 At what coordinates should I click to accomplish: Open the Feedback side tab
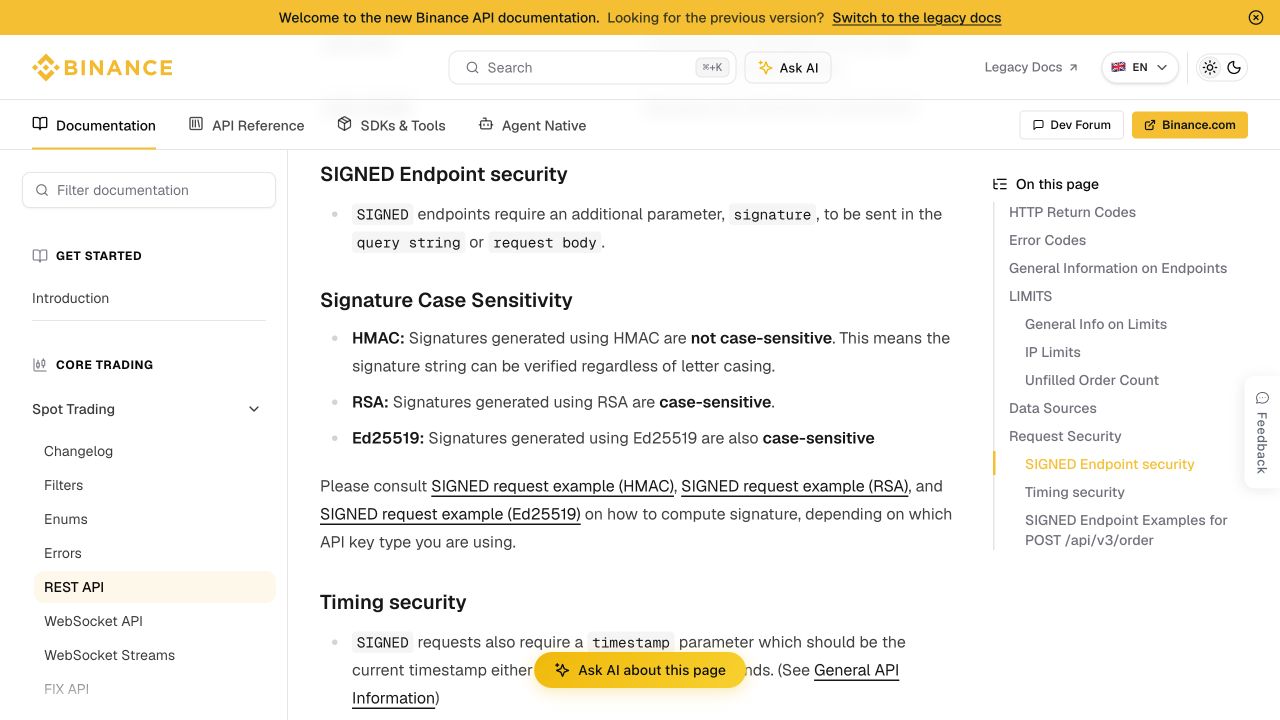1262,432
